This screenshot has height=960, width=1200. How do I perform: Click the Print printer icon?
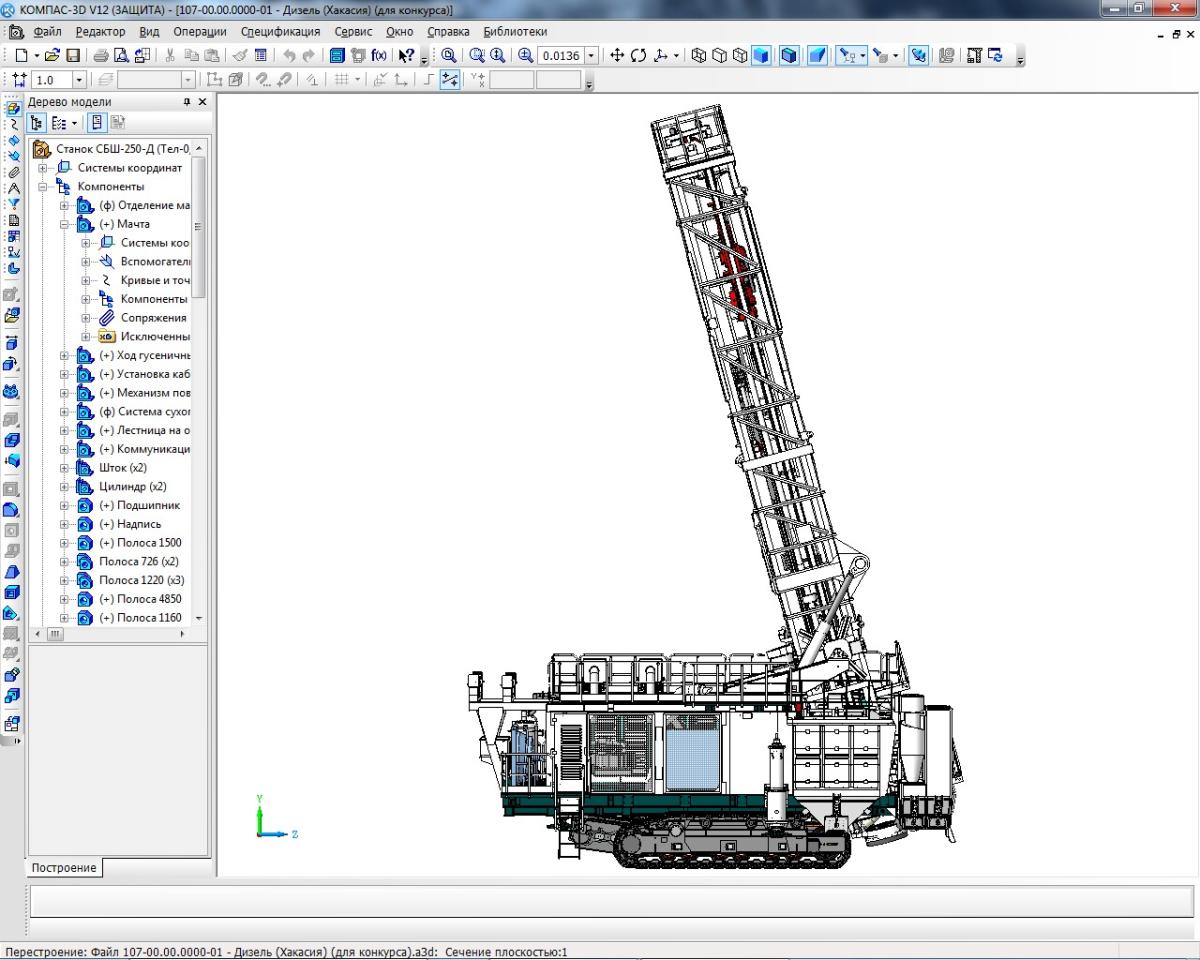(x=101, y=56)
